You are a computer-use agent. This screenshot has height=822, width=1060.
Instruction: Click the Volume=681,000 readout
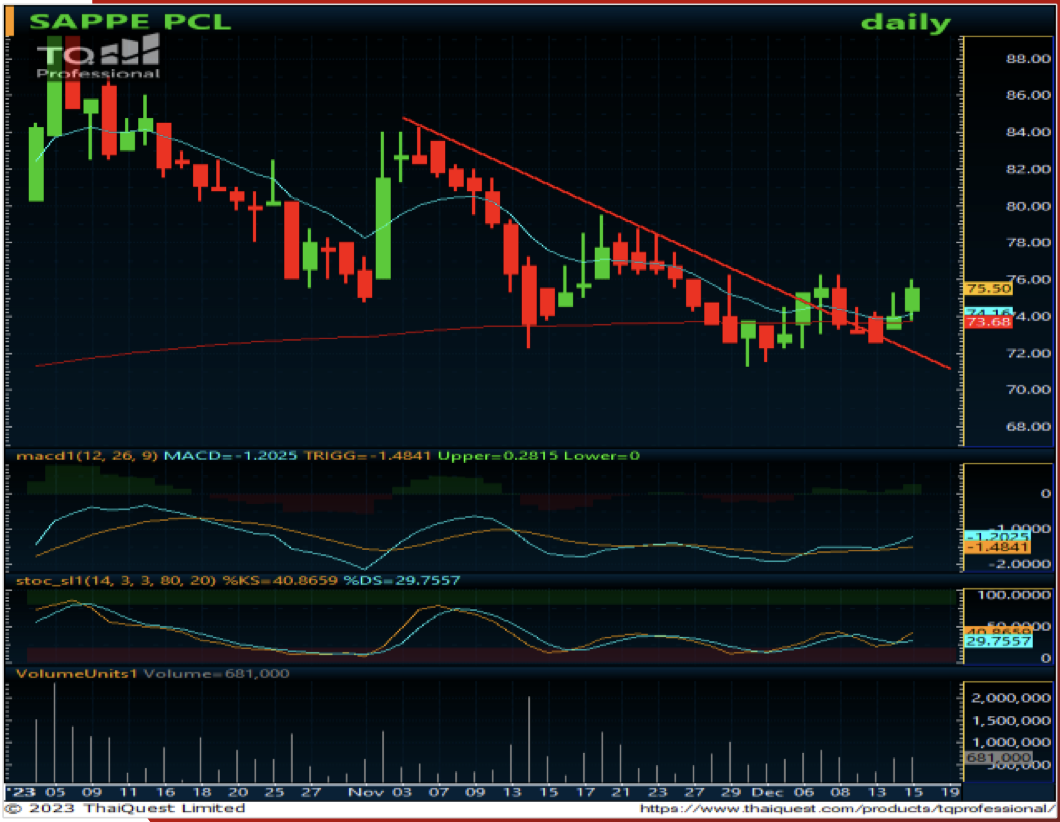point(216,674)
